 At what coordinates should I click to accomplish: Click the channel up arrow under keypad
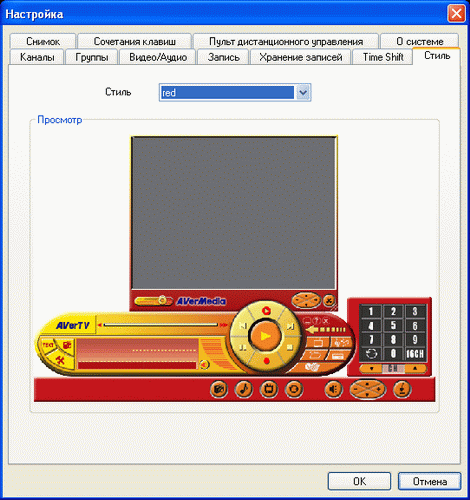[415, 368]
